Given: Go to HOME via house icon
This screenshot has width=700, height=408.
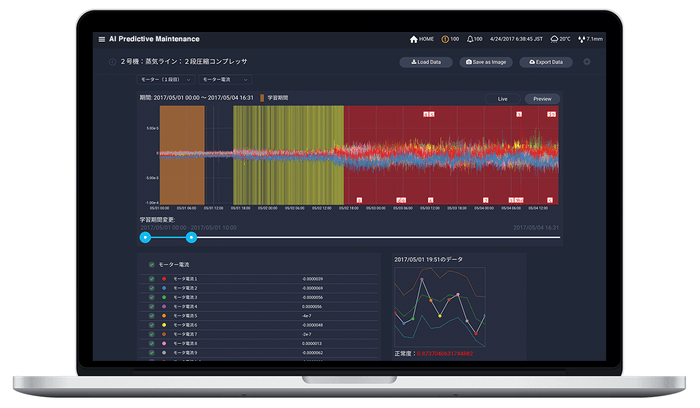Looking at the screenshot, I should tap(413, 39).
